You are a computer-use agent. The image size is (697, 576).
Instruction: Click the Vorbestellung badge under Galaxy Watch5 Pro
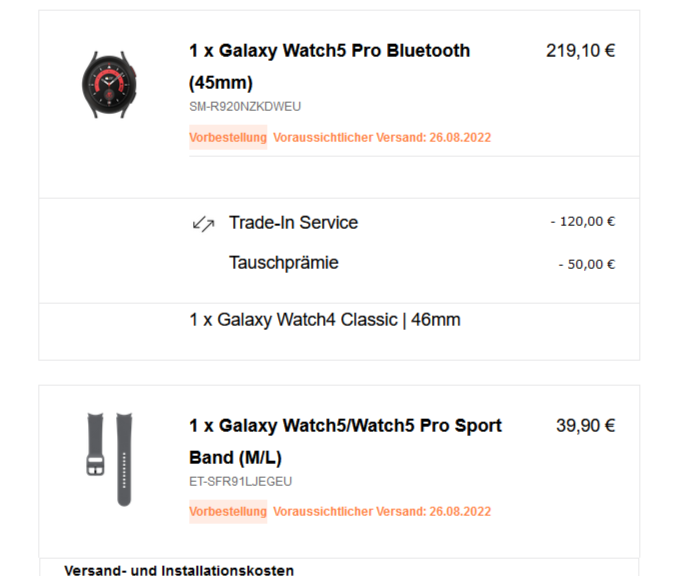pos(228,137)
